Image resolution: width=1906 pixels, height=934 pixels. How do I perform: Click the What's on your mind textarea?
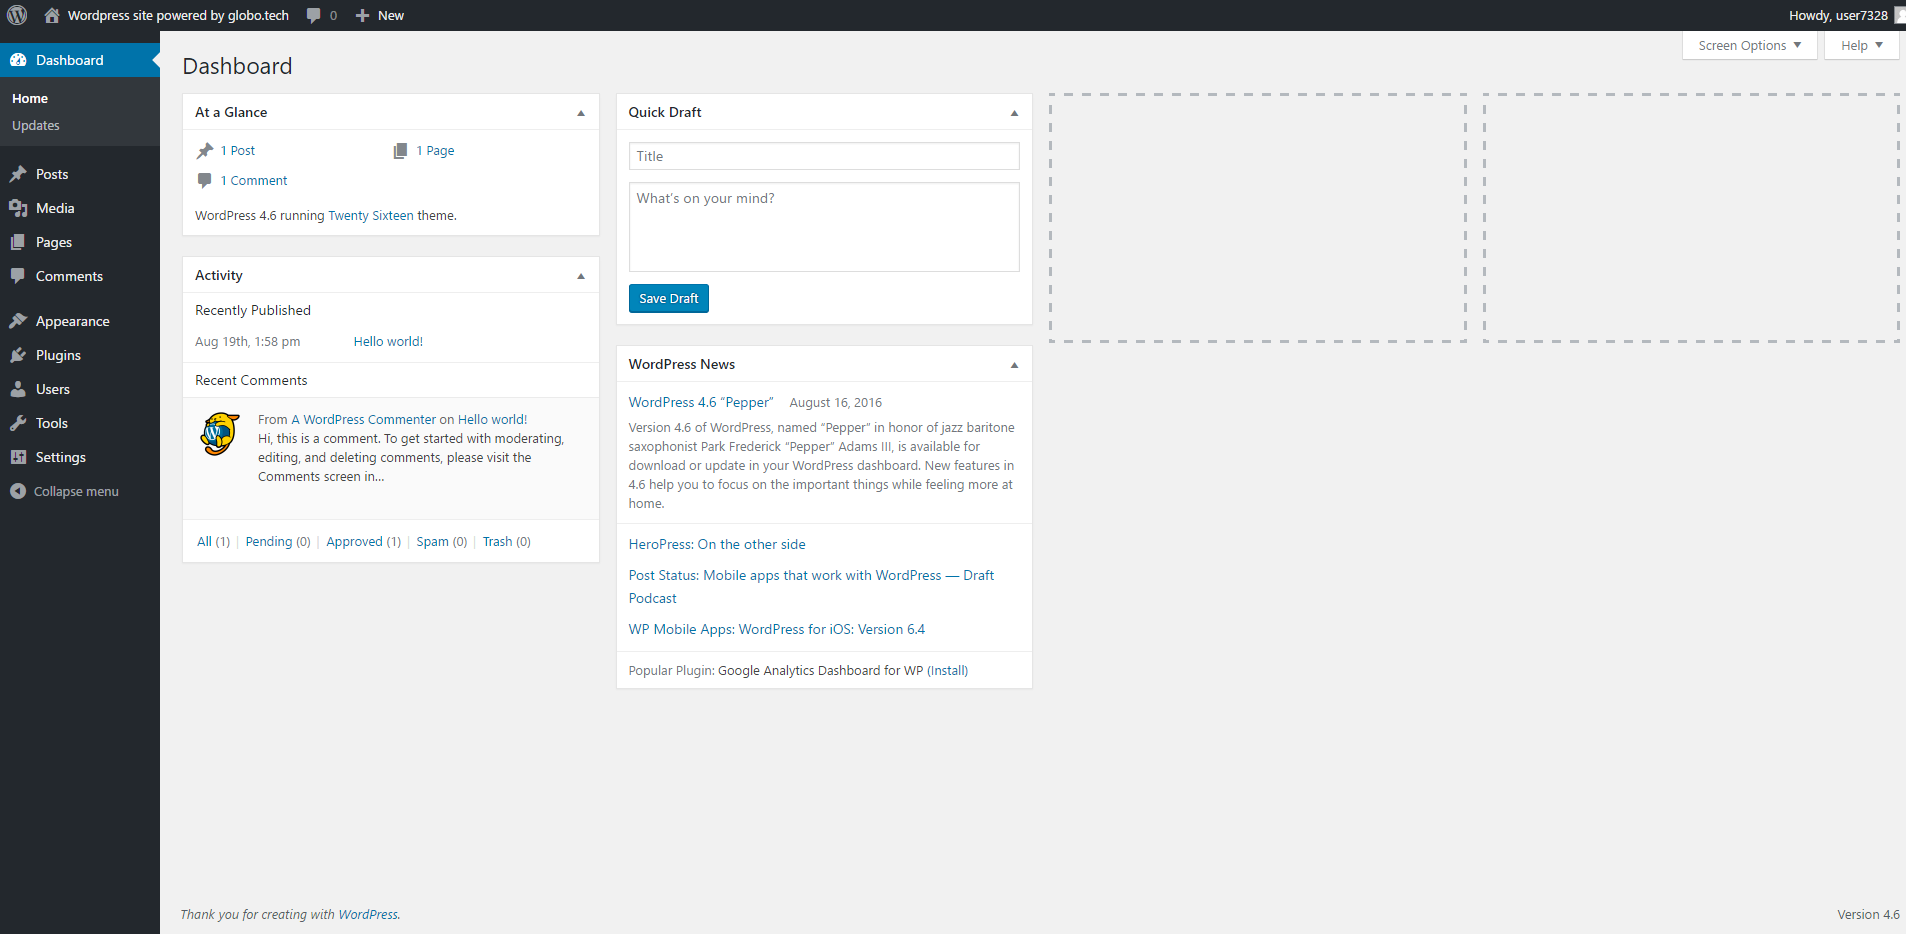(x=824, y=227)
